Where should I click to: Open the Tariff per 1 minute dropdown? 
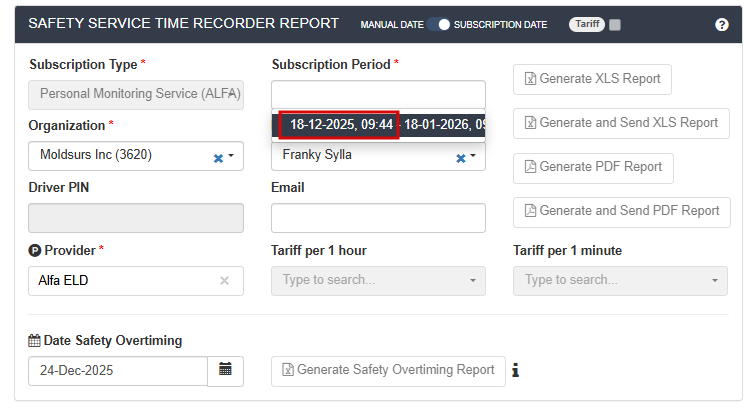620,281
